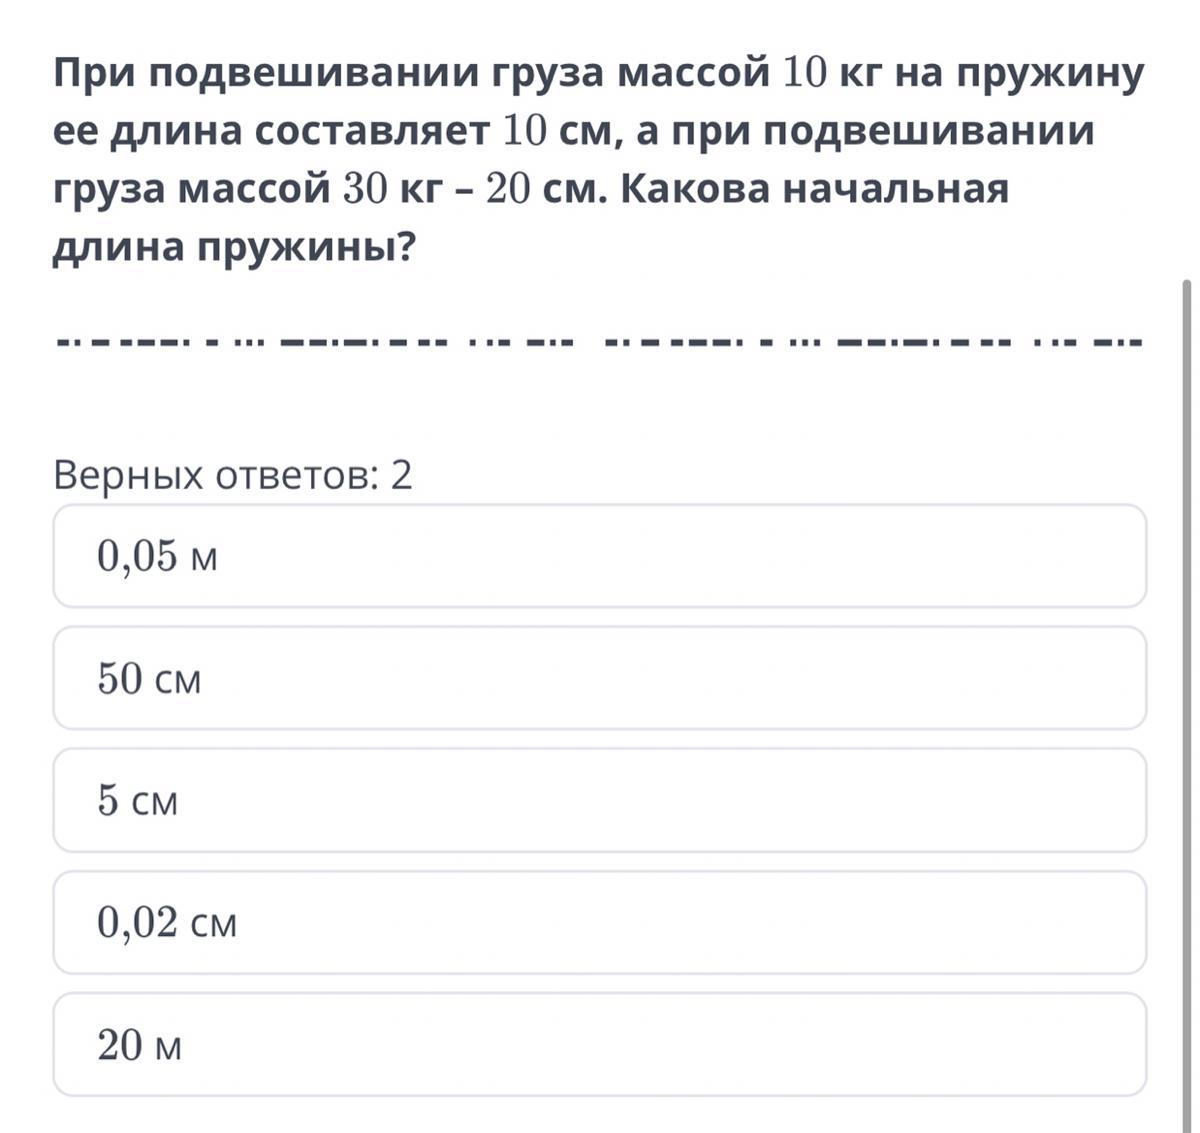Select the answer option "0,05 м"
1200x1133 pixels.
tap(599, 556)
